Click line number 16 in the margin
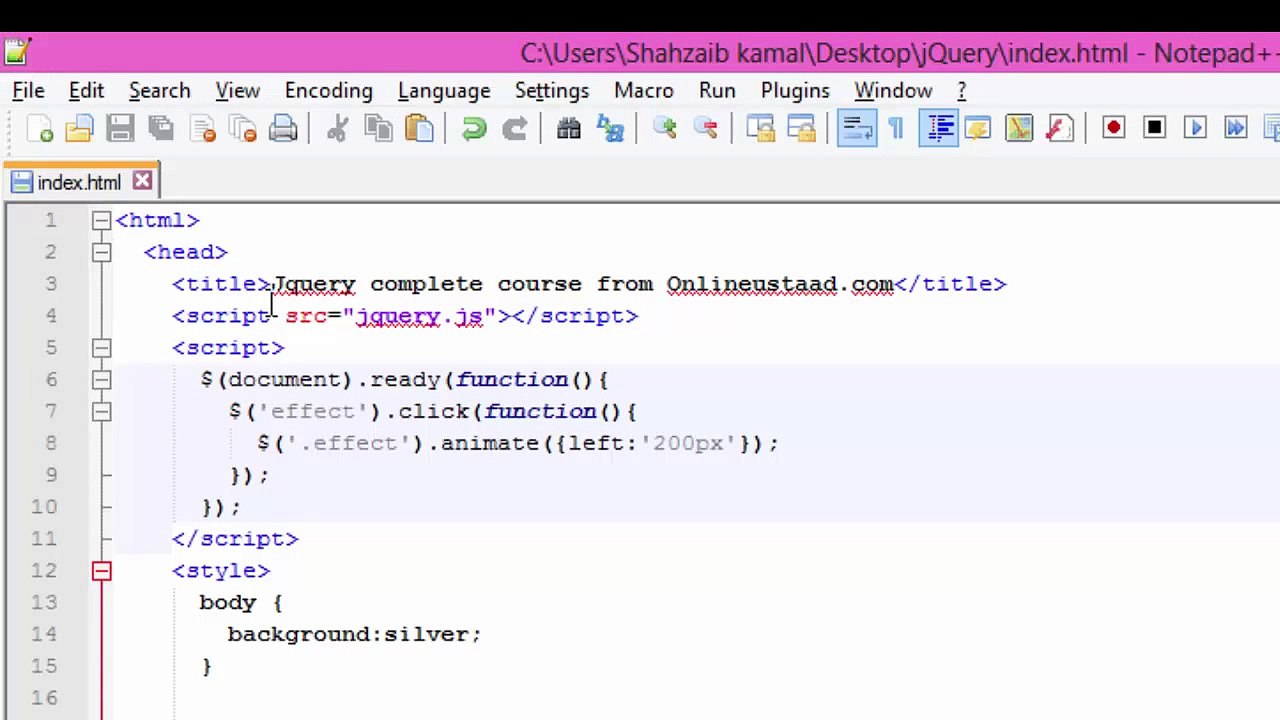 (x=43, y=698)
